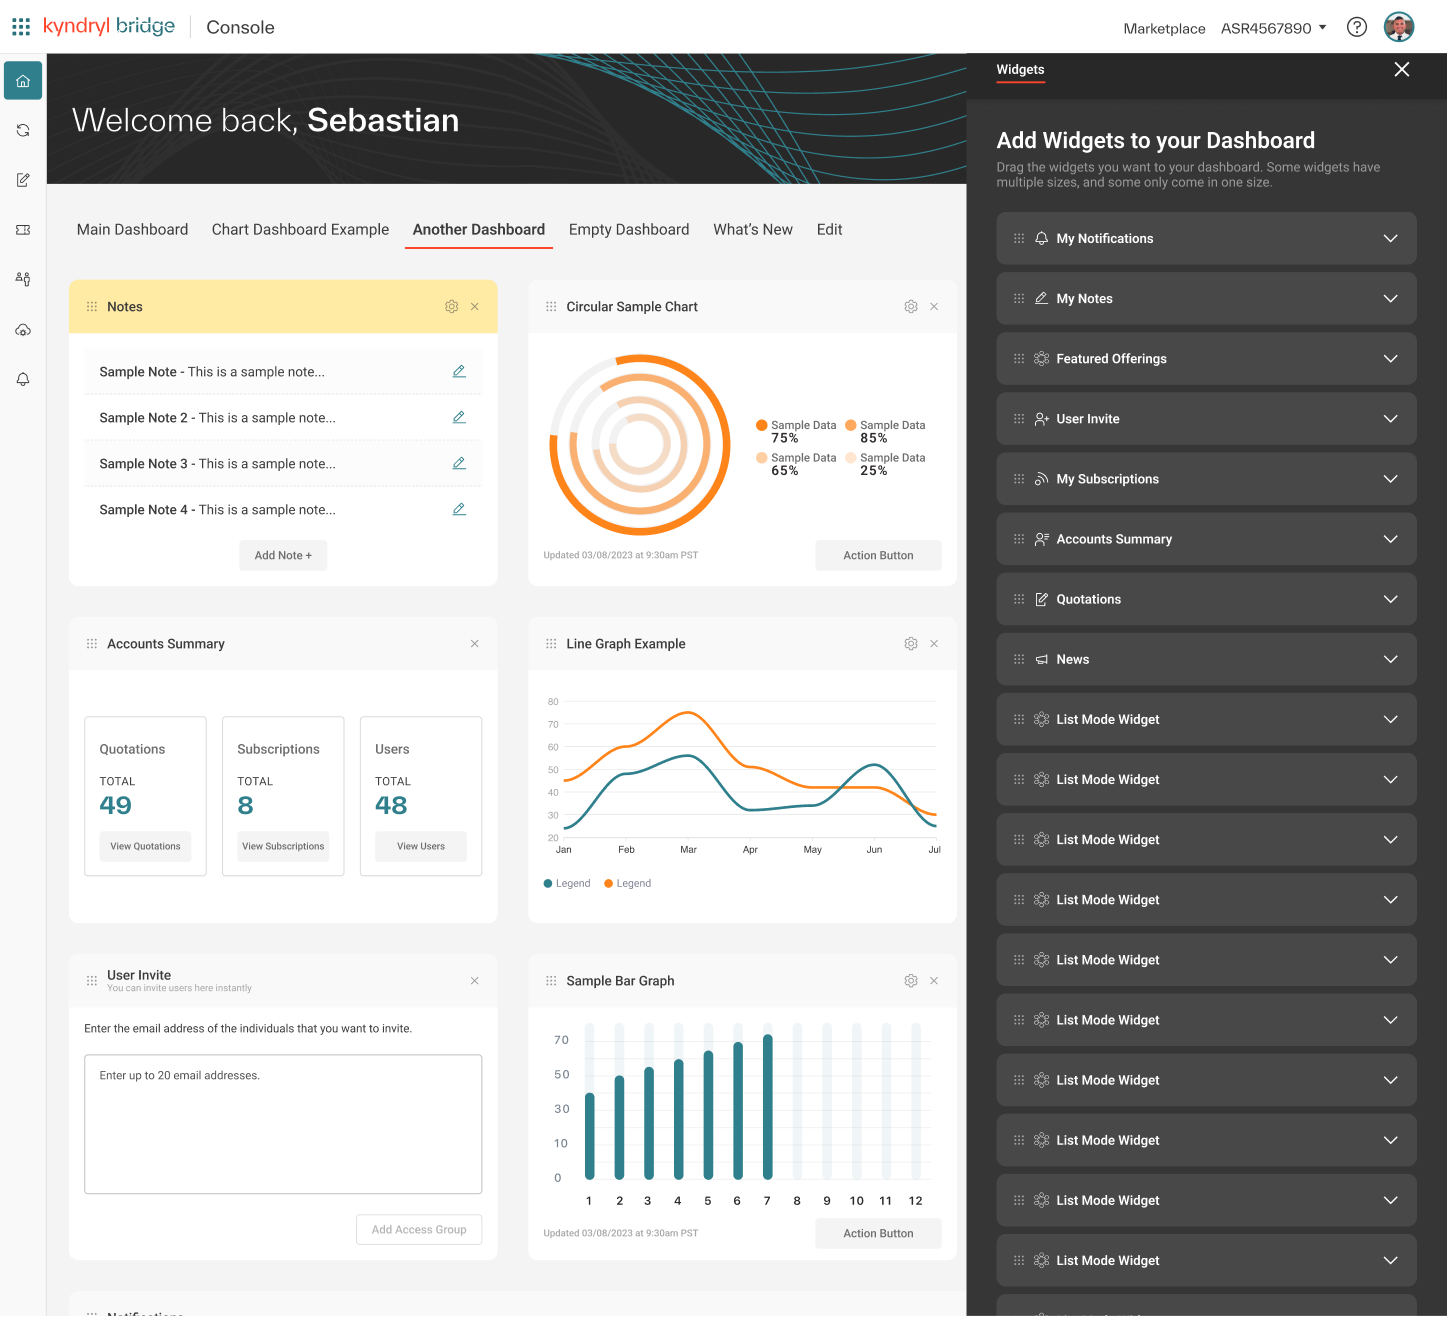Click the cloud icon in sidebar
This screenshot has width=1447, height=1327.
(23, 329)
